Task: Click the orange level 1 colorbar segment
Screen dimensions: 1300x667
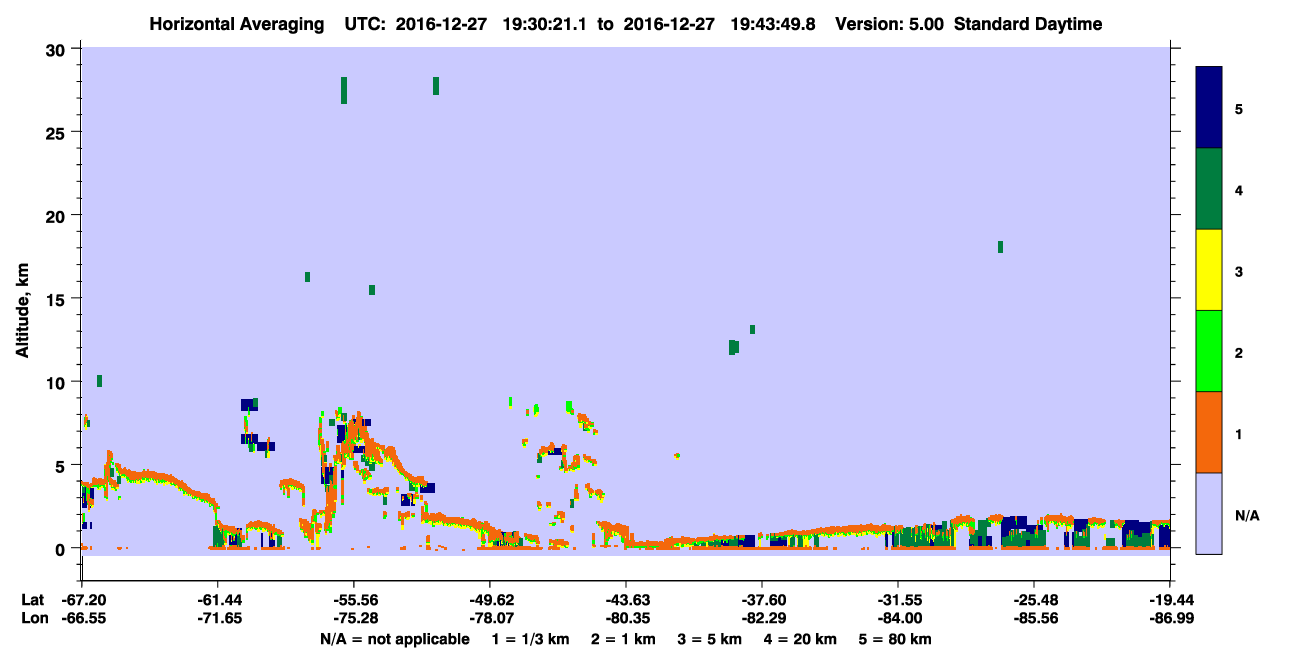Action: tap(1209, 432)
